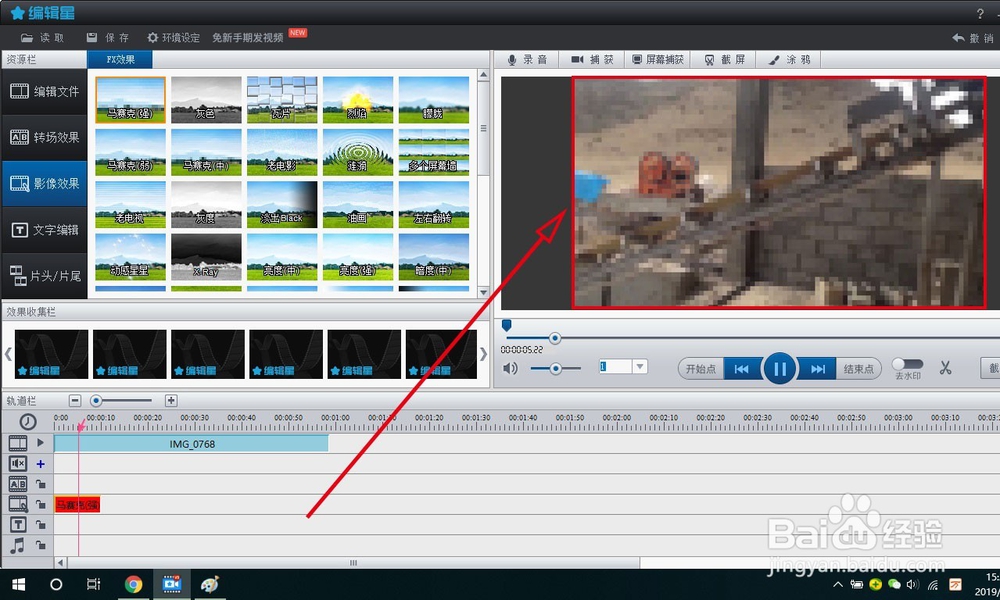Open 免新手期发视频 link
1000x600 pixels.
pos(247,38)
